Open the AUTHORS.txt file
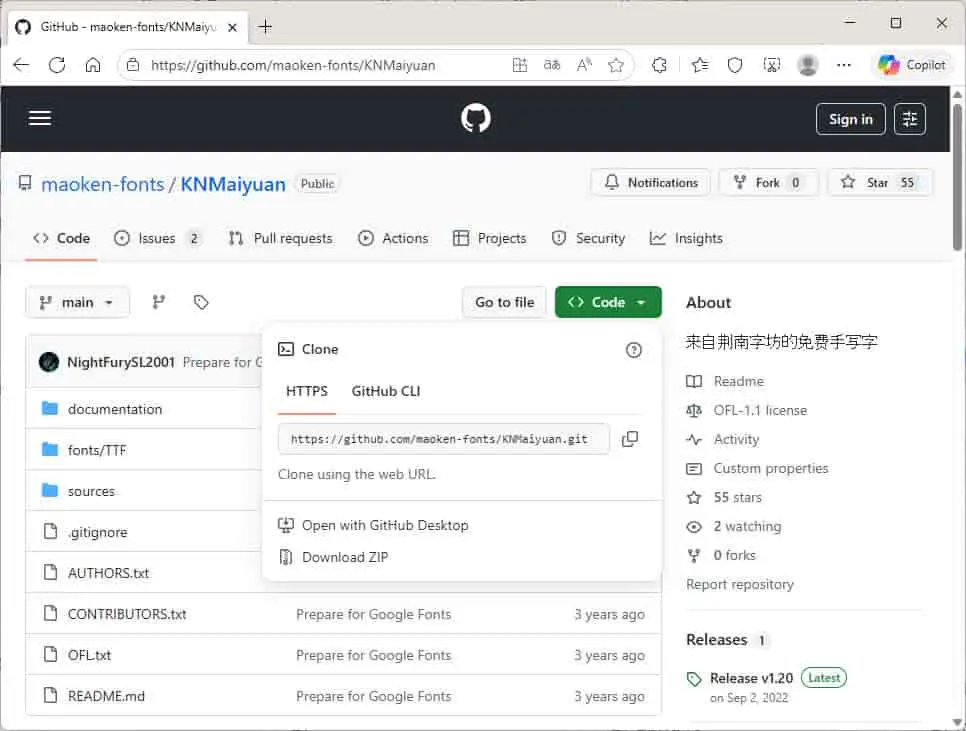The height and width of the screenshot is (731, 966). [108, 573]
